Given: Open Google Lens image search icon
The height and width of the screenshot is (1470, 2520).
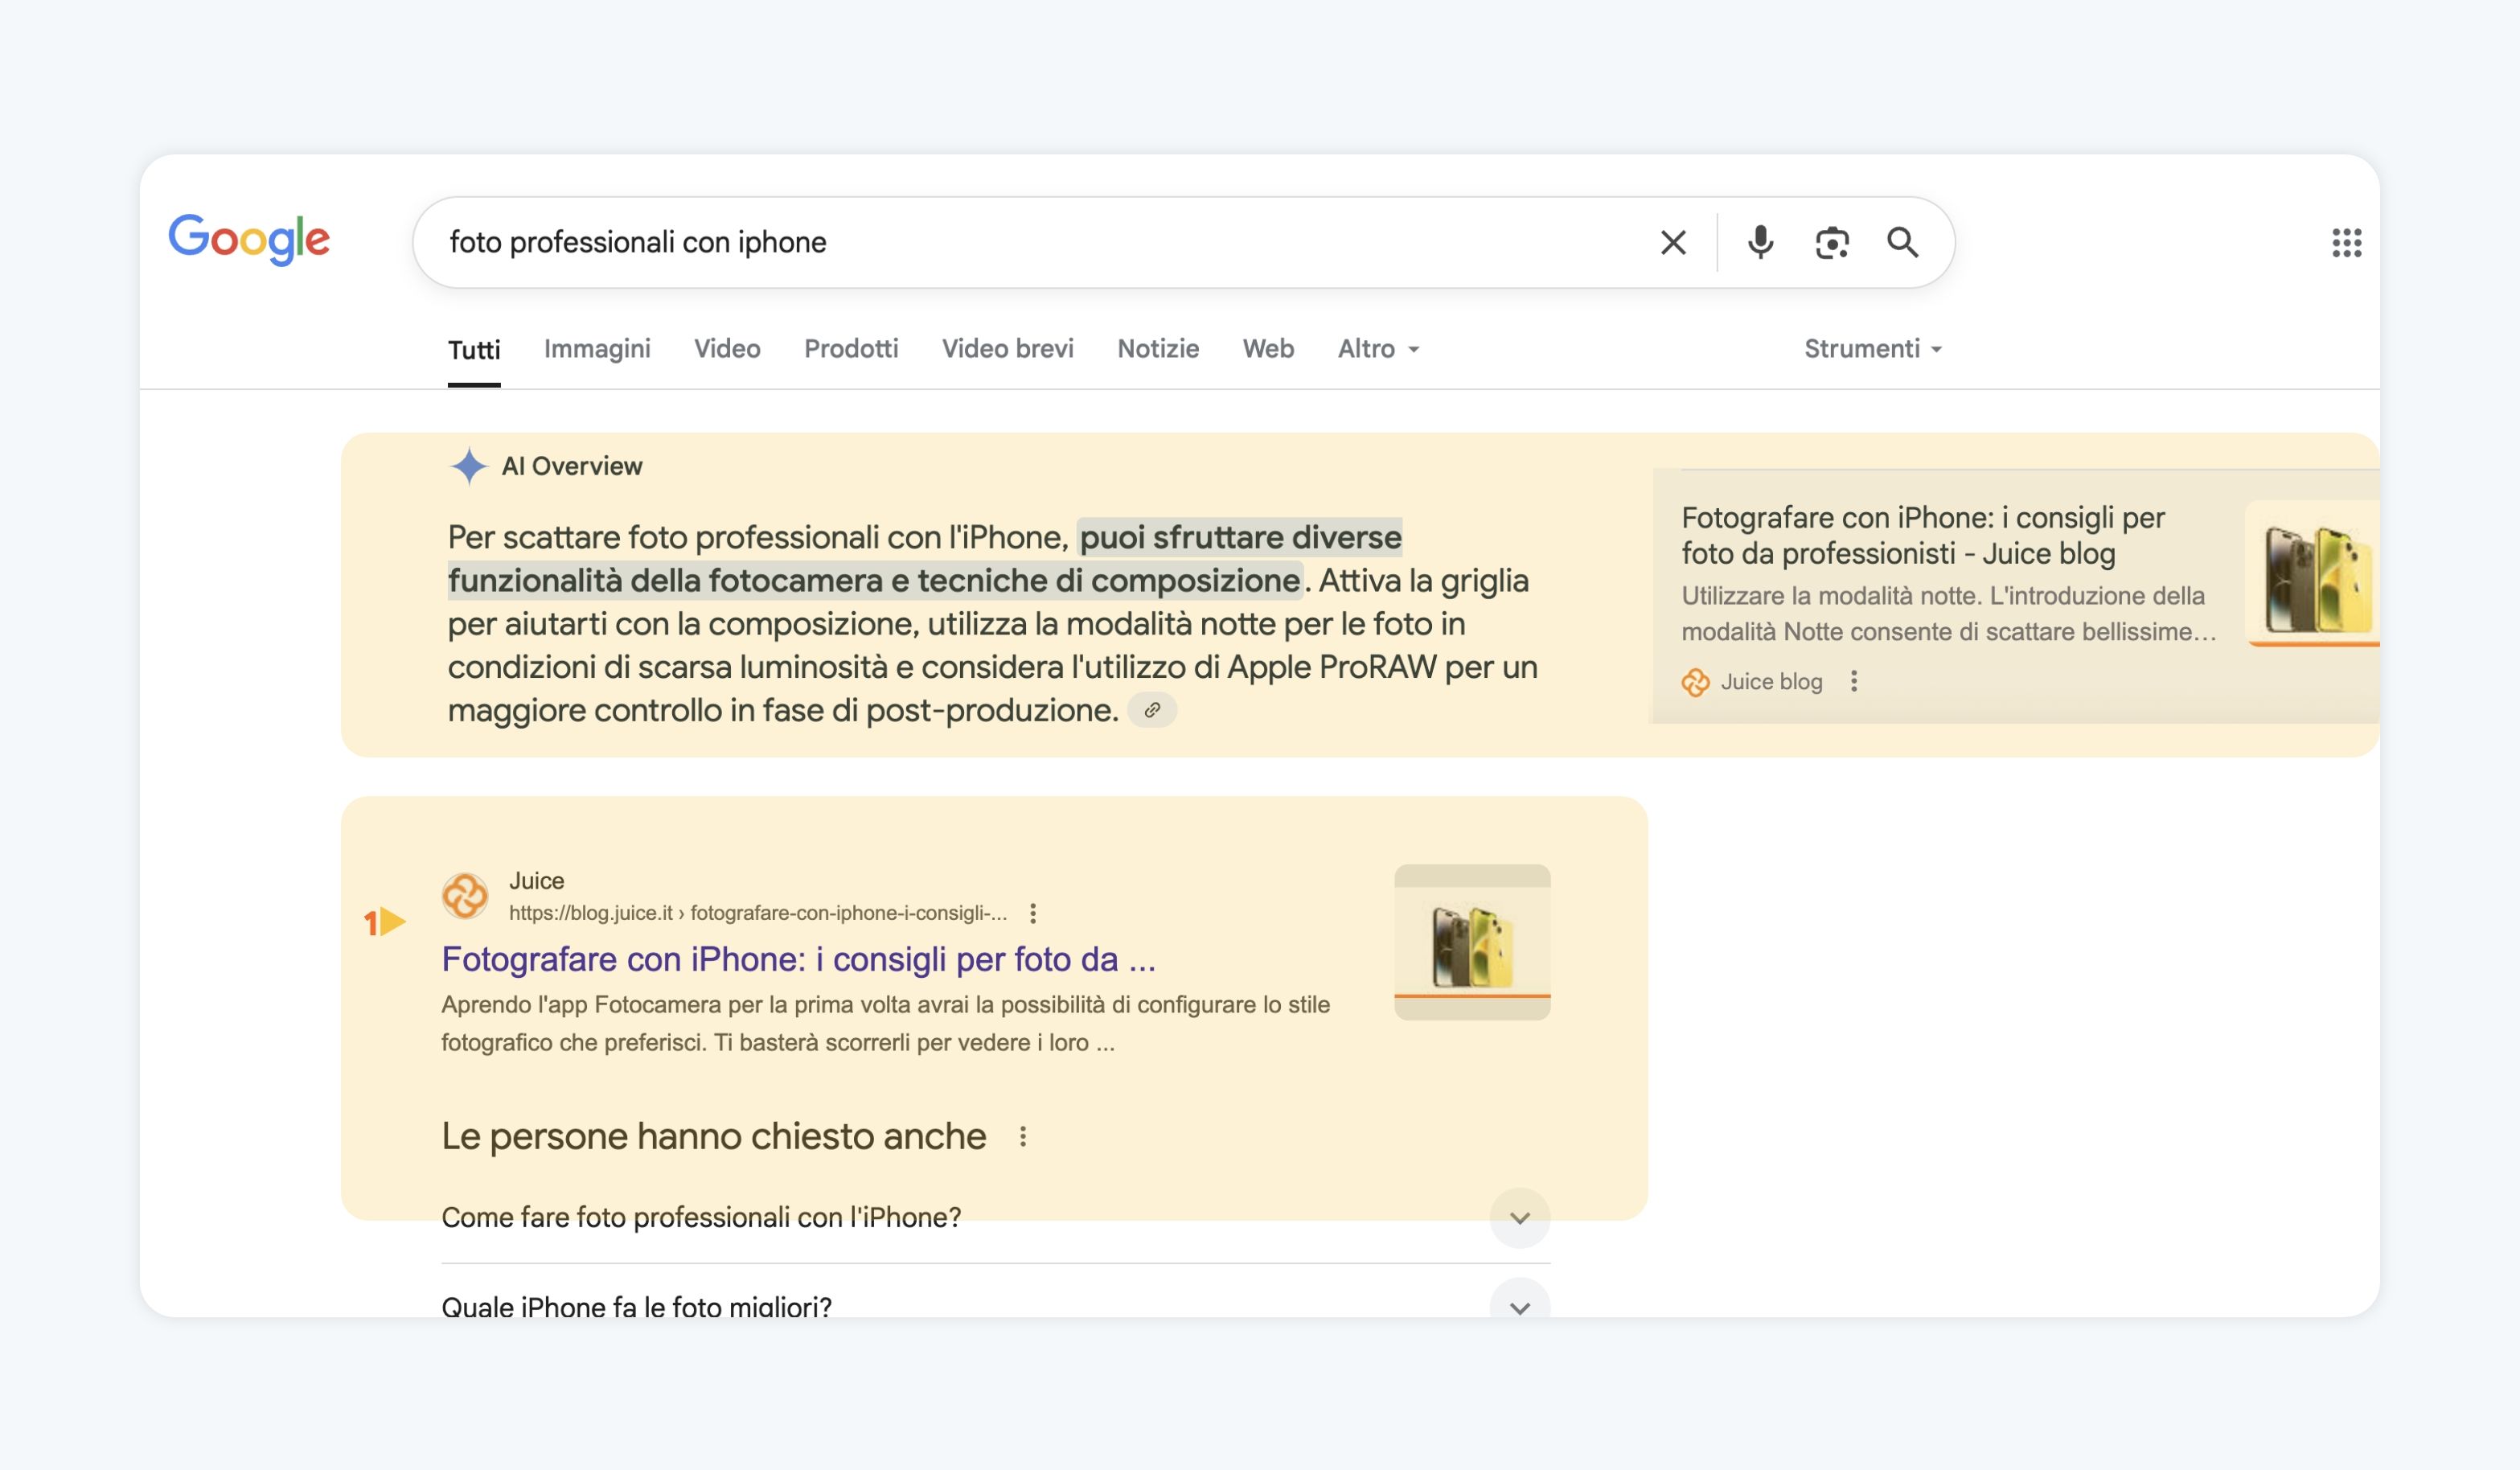Looking at the screenshot, I should tap(1832, 242).
